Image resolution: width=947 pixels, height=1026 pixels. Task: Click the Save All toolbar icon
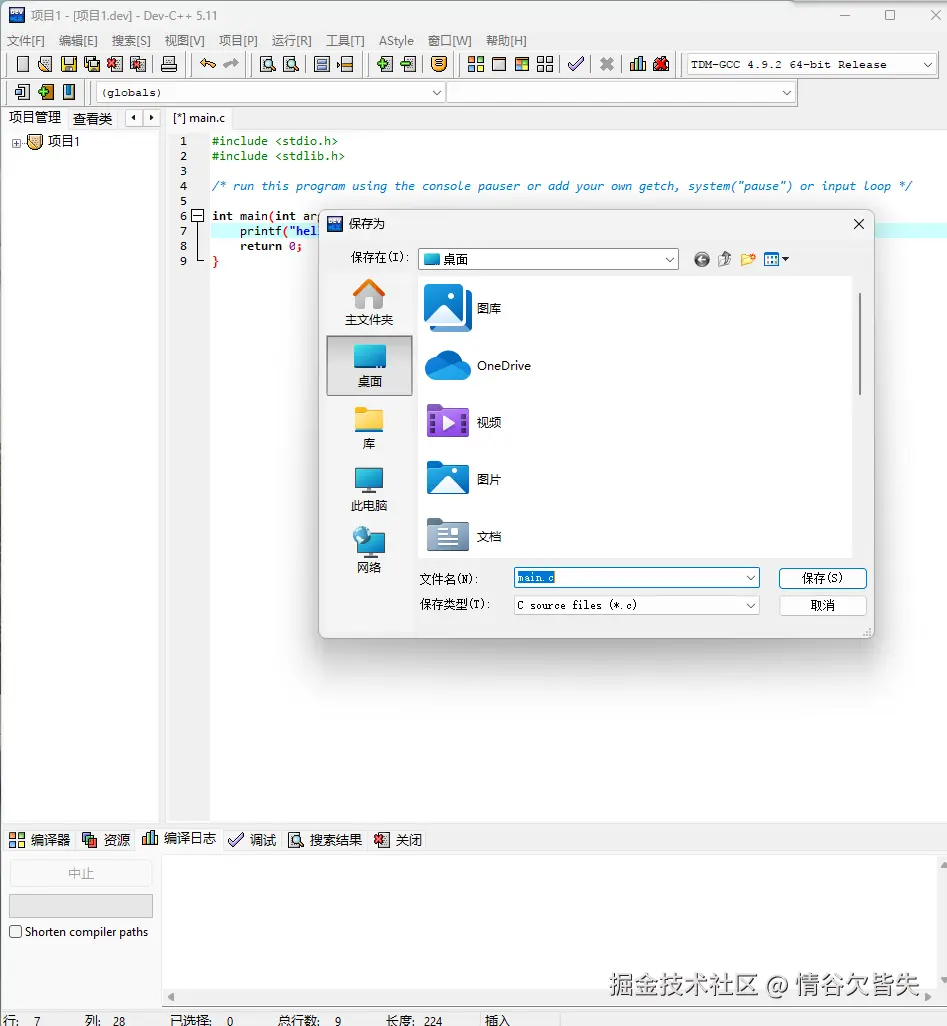coord(92,64)
